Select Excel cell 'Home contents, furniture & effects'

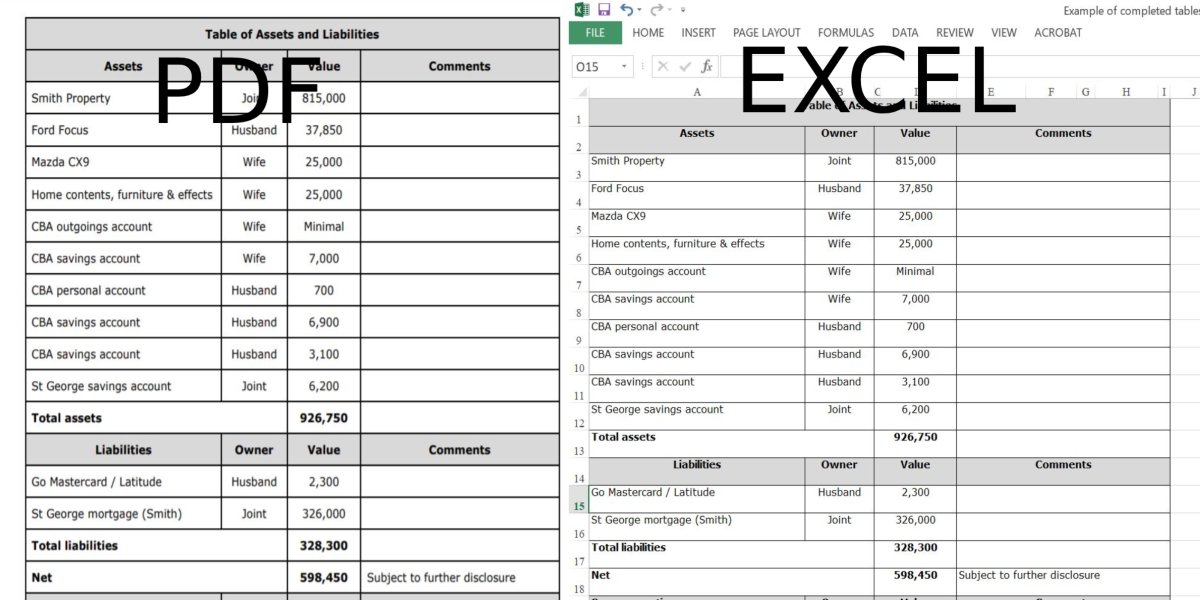click(x=697, y=250)
